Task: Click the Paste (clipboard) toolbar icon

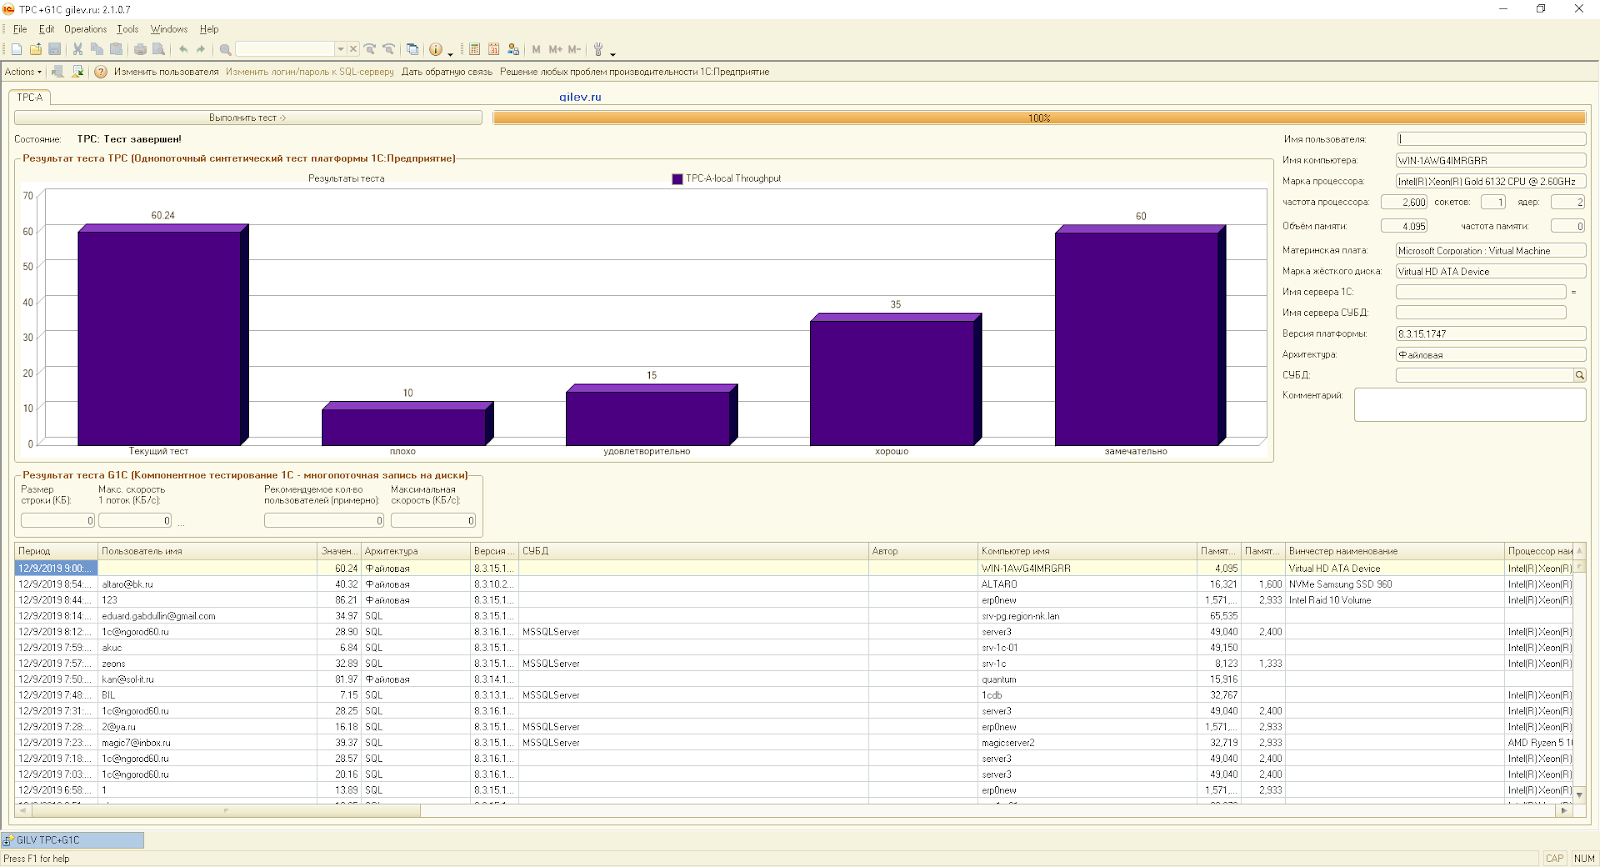Action: pos(116,49)
